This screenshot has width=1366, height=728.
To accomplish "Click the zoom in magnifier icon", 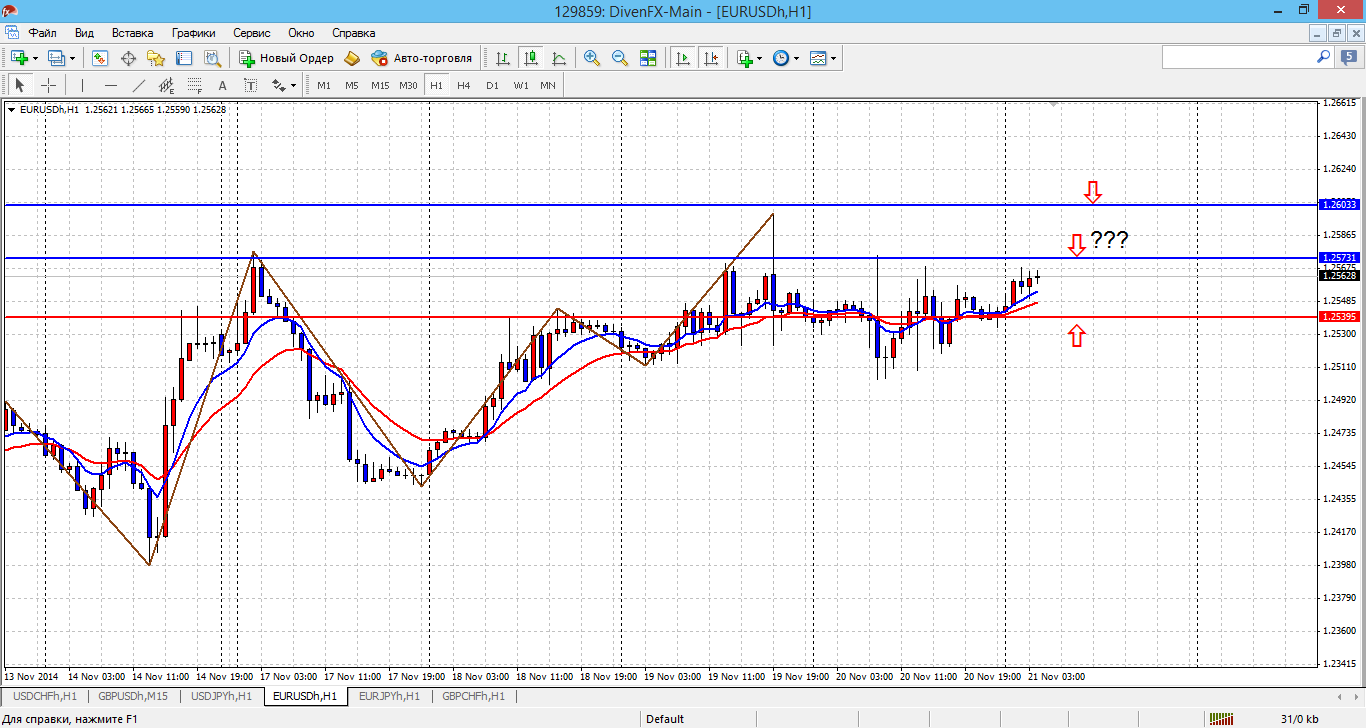I will click(592, 58).
